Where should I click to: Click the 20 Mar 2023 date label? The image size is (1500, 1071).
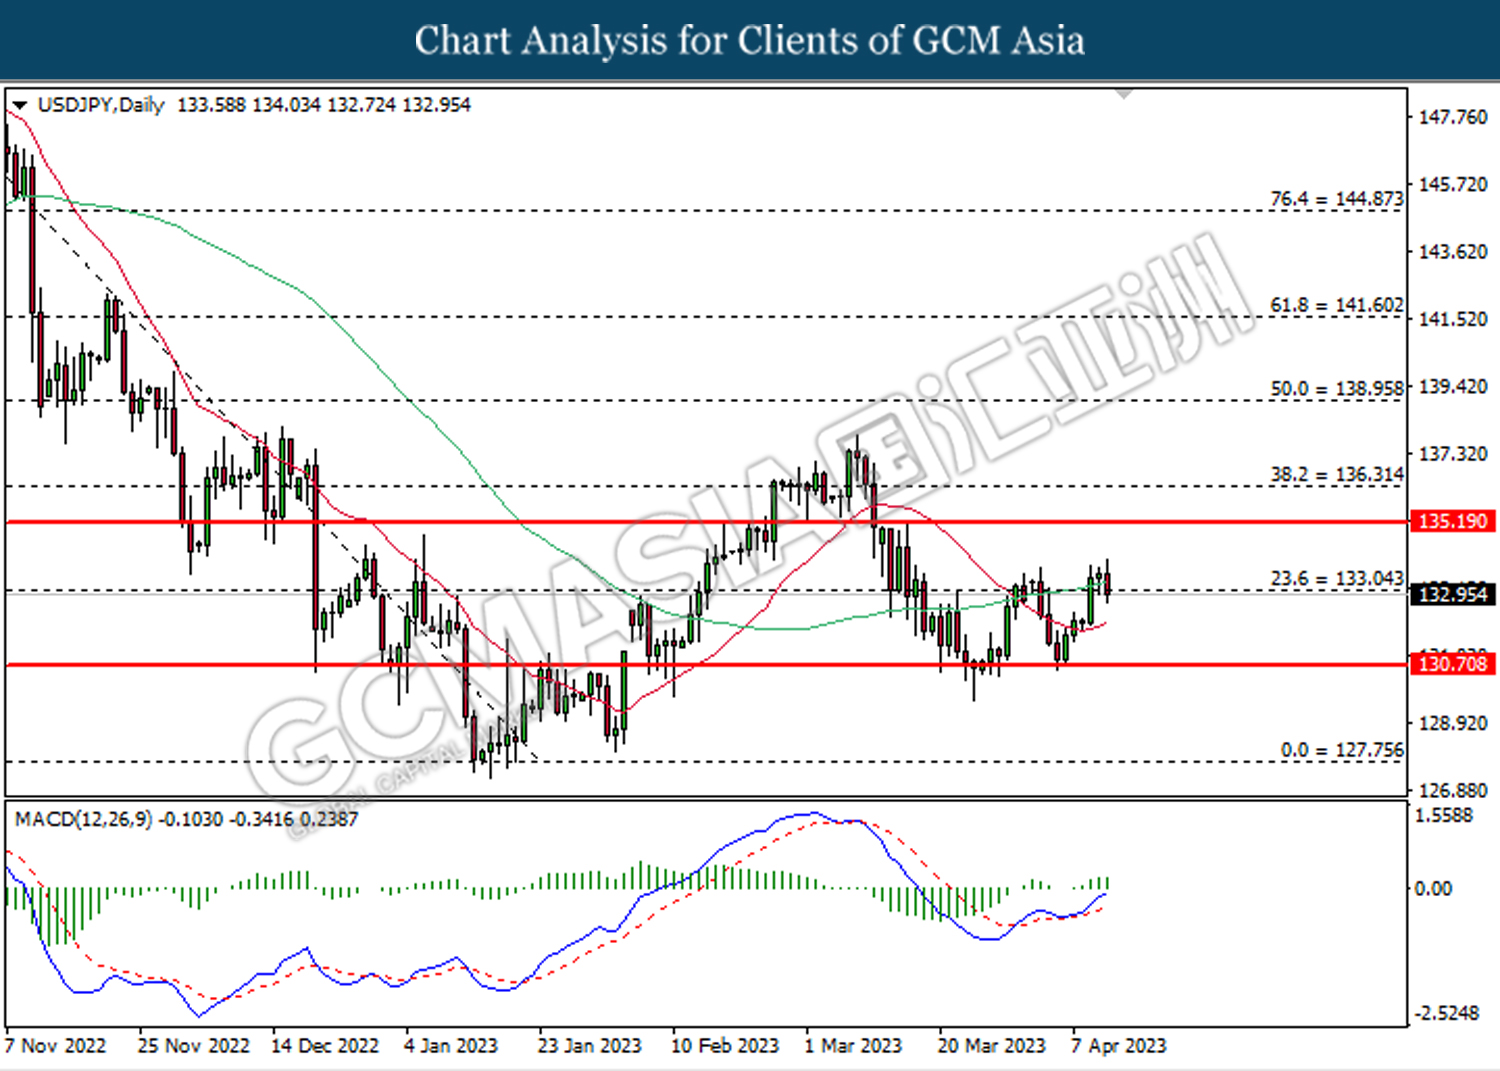[991, 1046]
